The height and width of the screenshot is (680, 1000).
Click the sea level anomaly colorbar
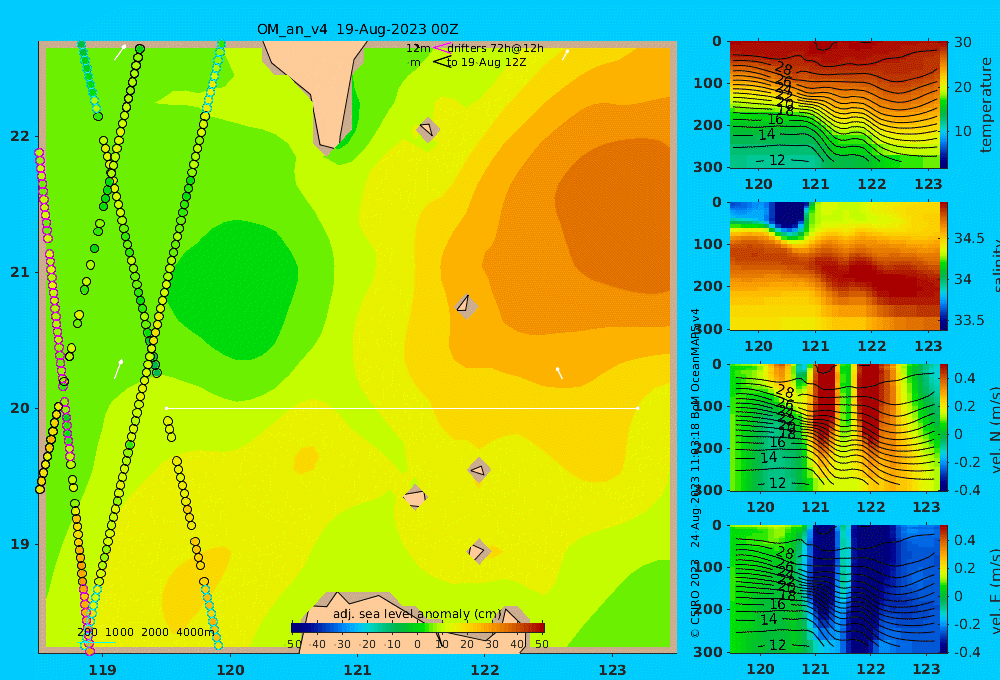(x=418, y=628)
